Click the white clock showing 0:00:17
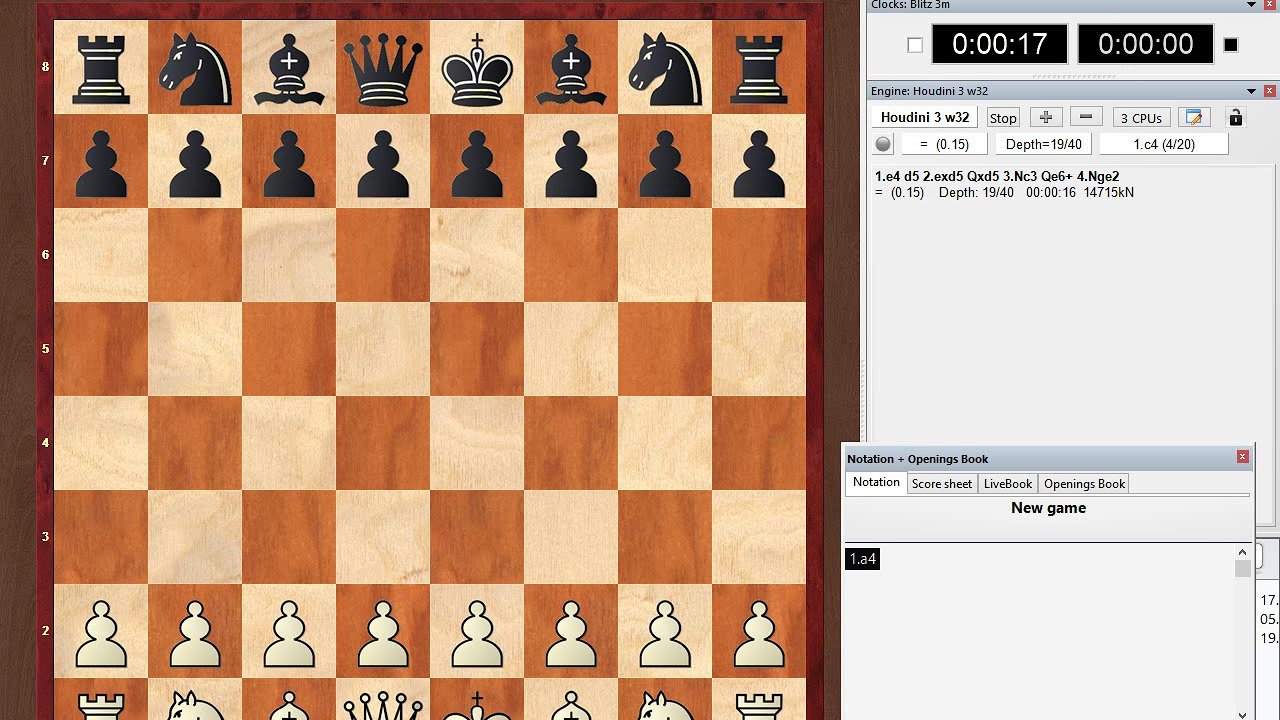The height and width of the screenshot is (720, 1280). click(1000, 45)
